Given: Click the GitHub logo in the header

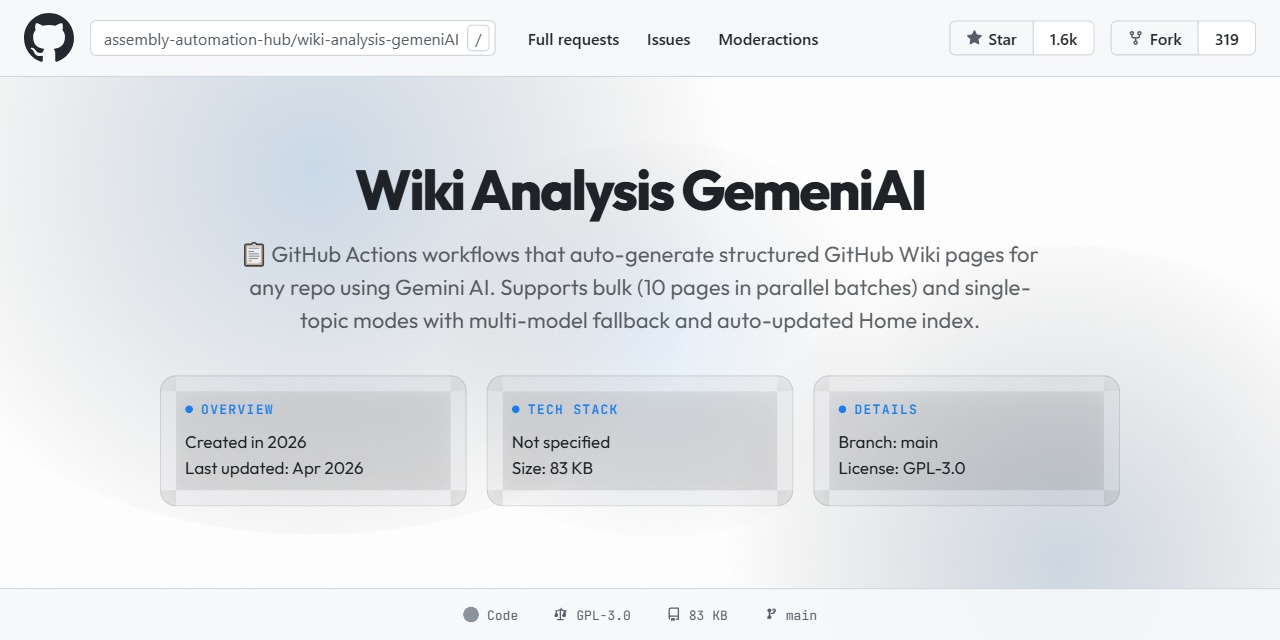Looking at the screenshot, I should point(48,38).
